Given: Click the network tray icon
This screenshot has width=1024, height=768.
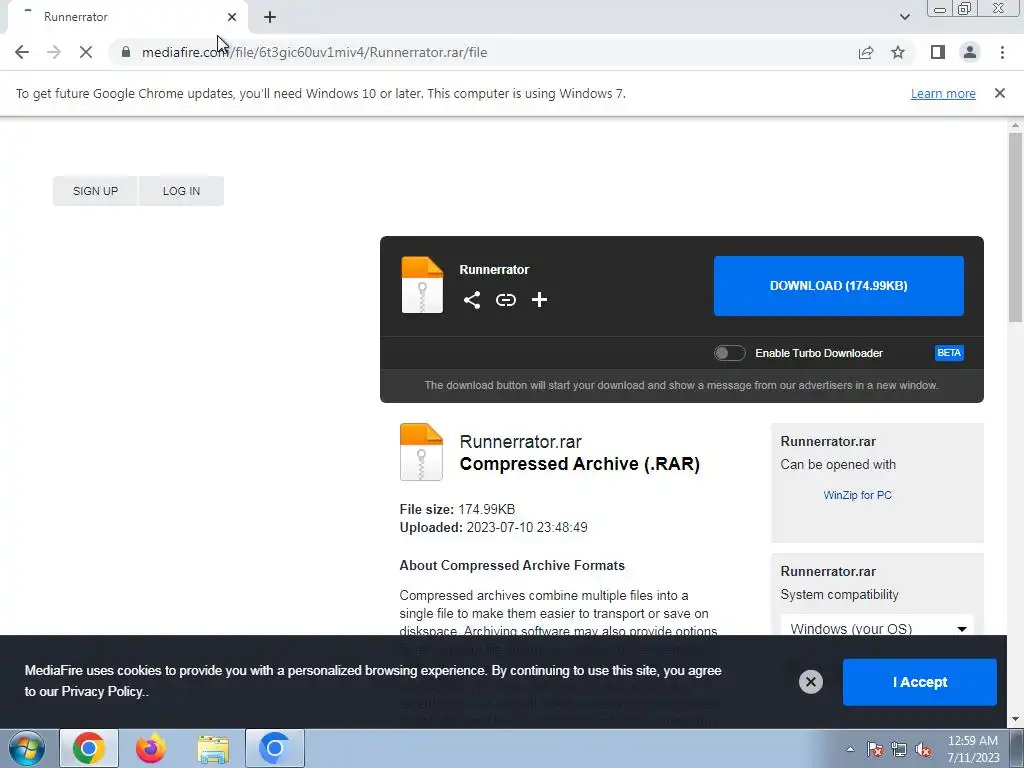Looking at the screenshot, I should pyautogui.click(x=899, y=749).
